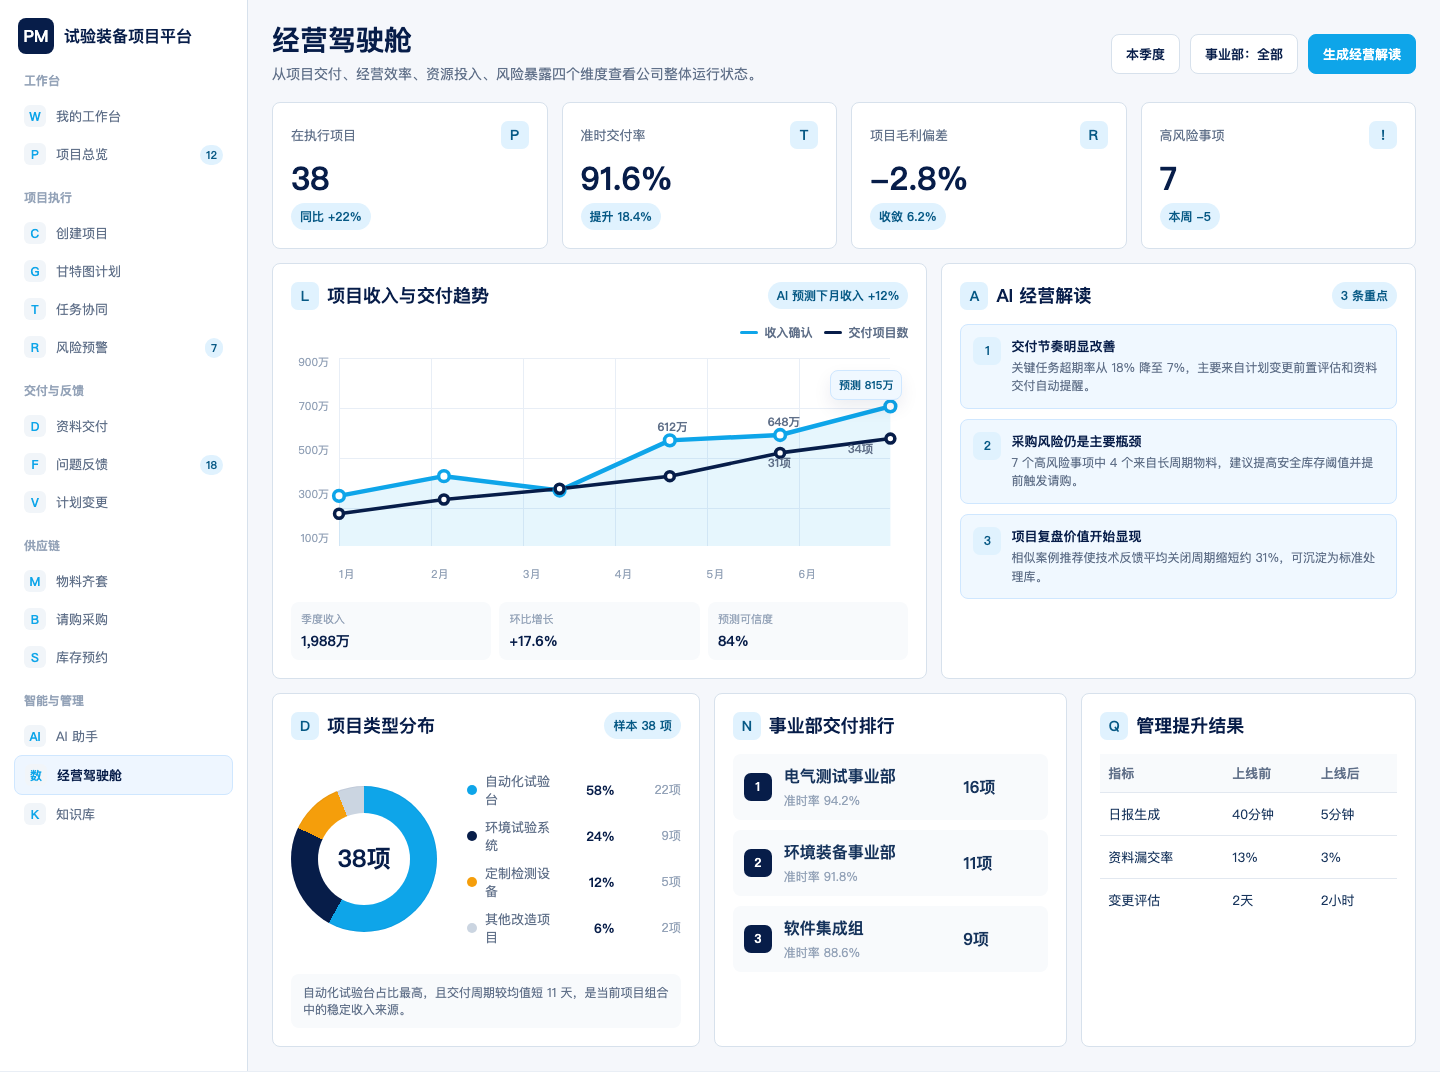Click the 资料漏交率 table row label

coord(1140,858)
